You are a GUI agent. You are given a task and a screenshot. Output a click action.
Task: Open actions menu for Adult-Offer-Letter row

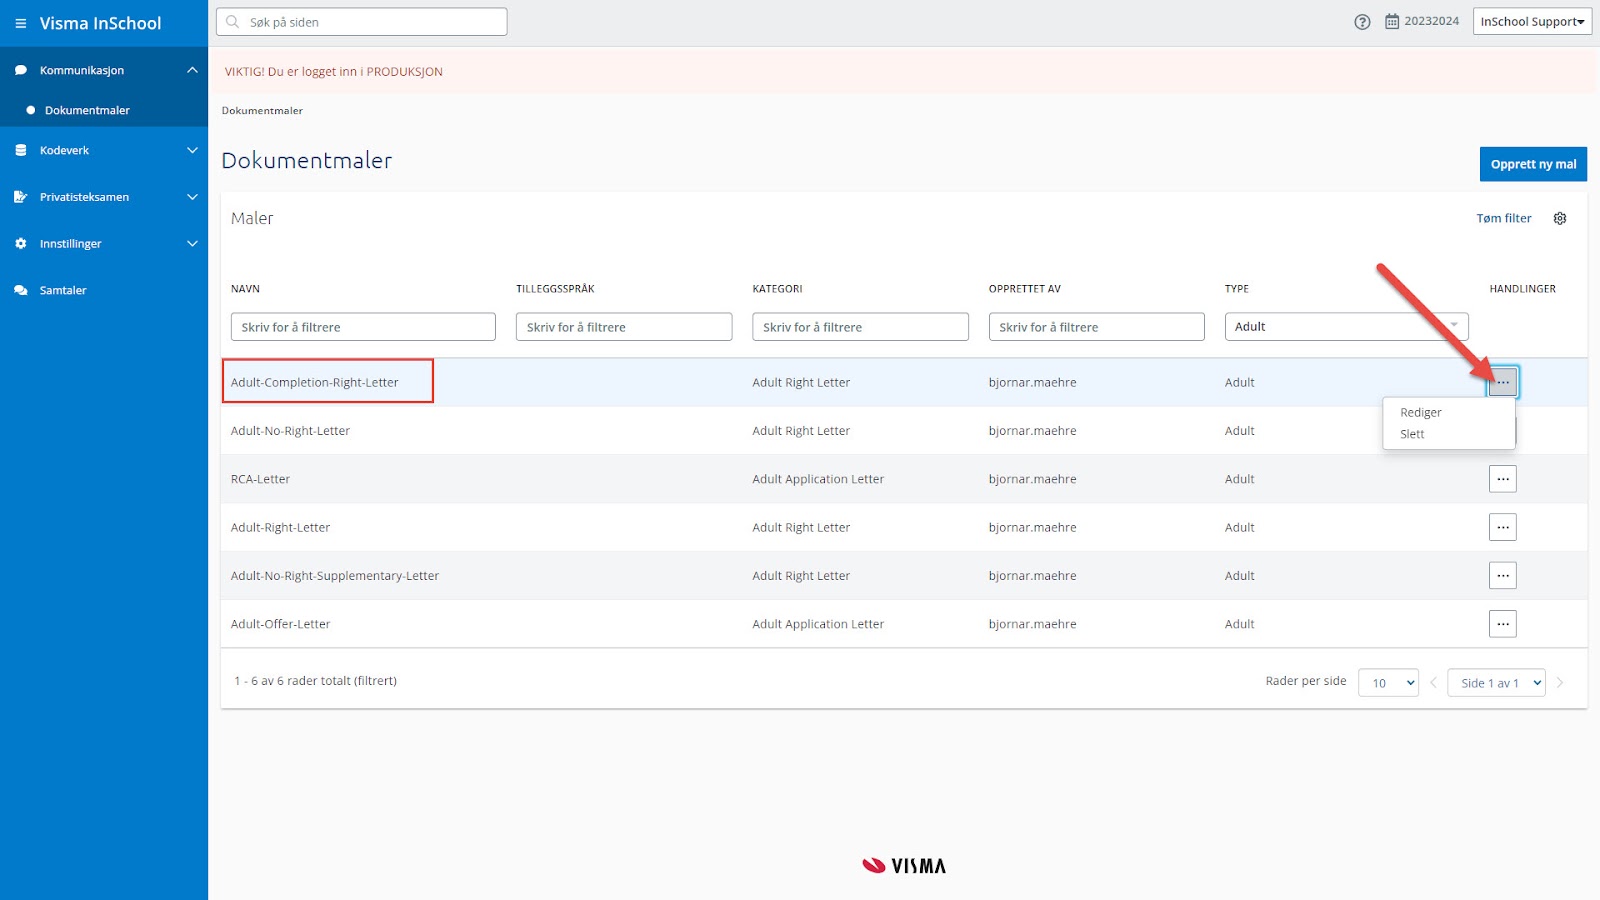click(1503, 624)
